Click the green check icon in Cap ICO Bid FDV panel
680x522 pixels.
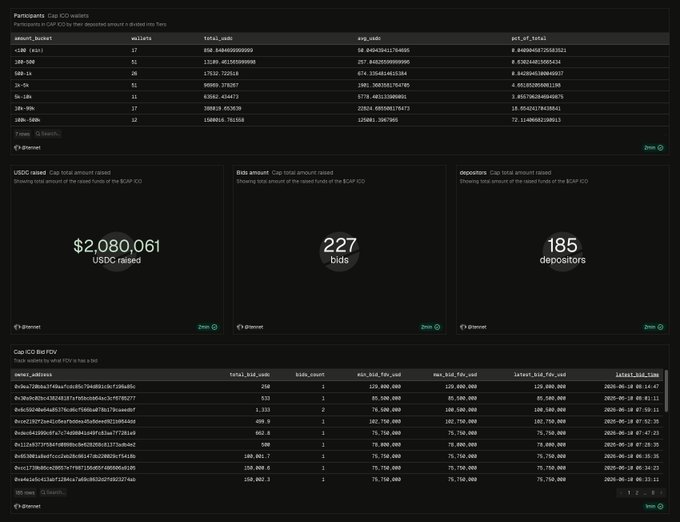660,506
